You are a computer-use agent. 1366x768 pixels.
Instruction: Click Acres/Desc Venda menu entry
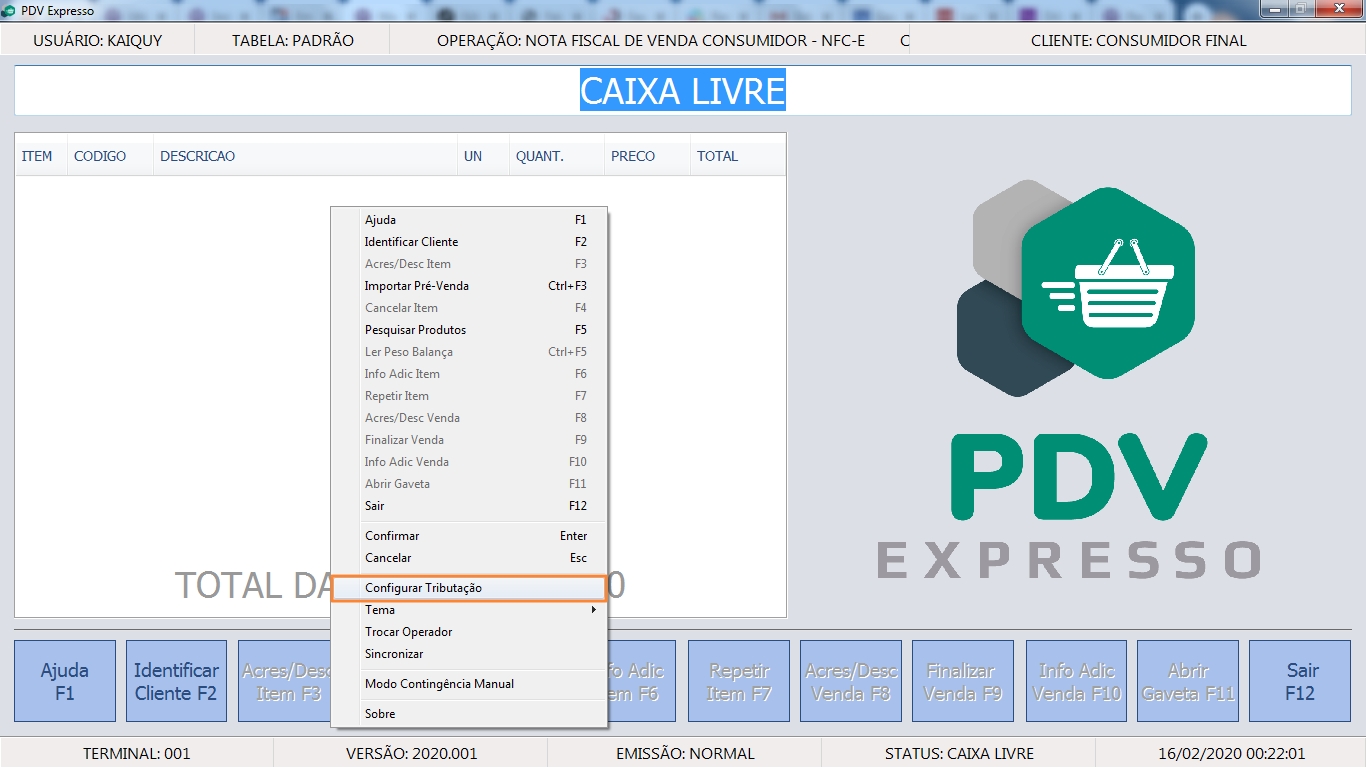coord(468,418)
